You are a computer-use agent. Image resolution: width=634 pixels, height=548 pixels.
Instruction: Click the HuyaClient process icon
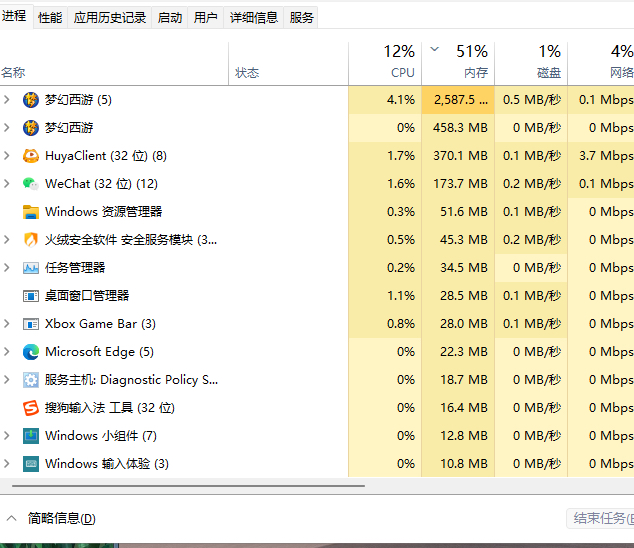coord(31,156)
